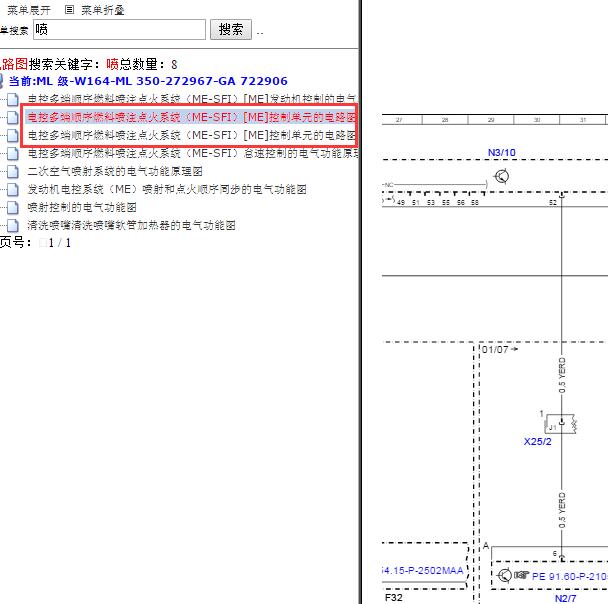Click connector label X25/2 in diagram

pyautogui.click(x=537, y=441)
